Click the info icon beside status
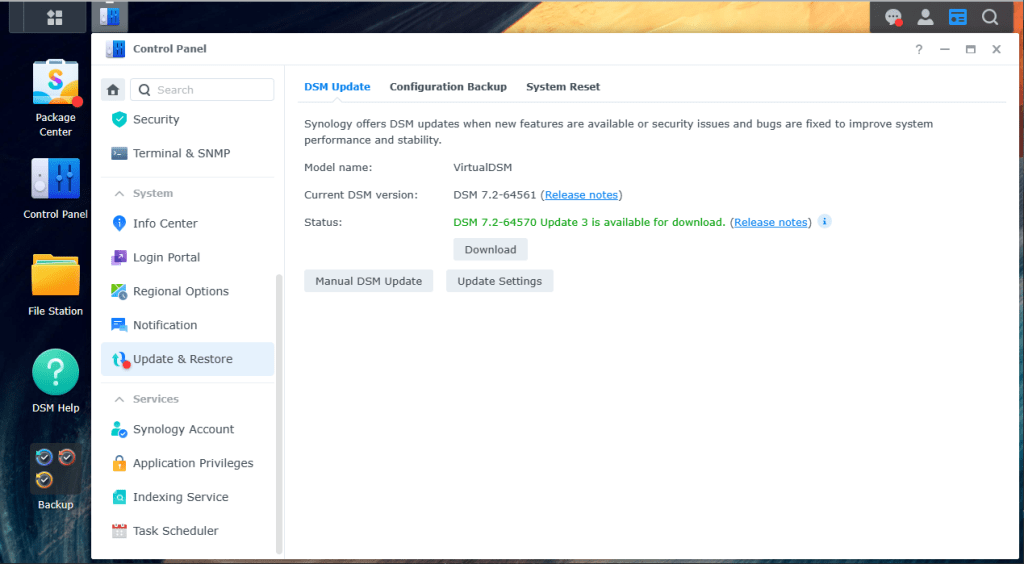The height and width of the screenshot is (564, 1024). 824,221
